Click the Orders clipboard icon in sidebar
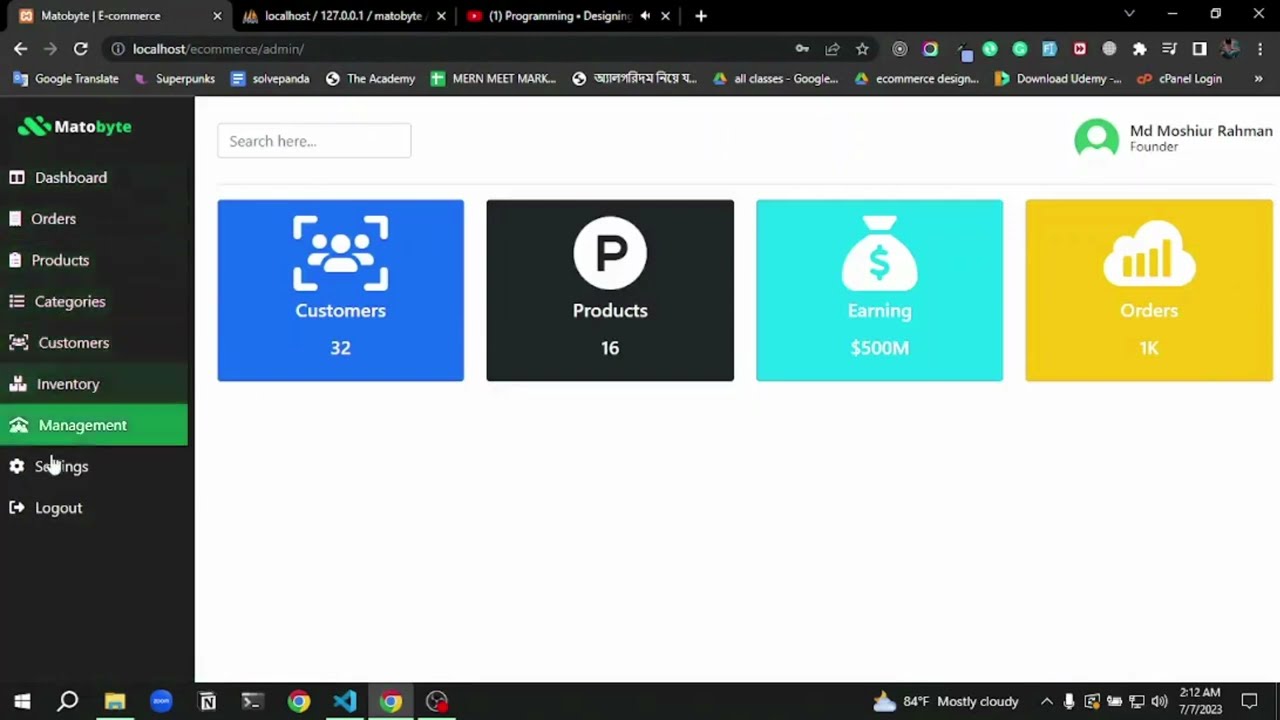Viewport: 1280px width, 720px height. (x=15, y=218)
